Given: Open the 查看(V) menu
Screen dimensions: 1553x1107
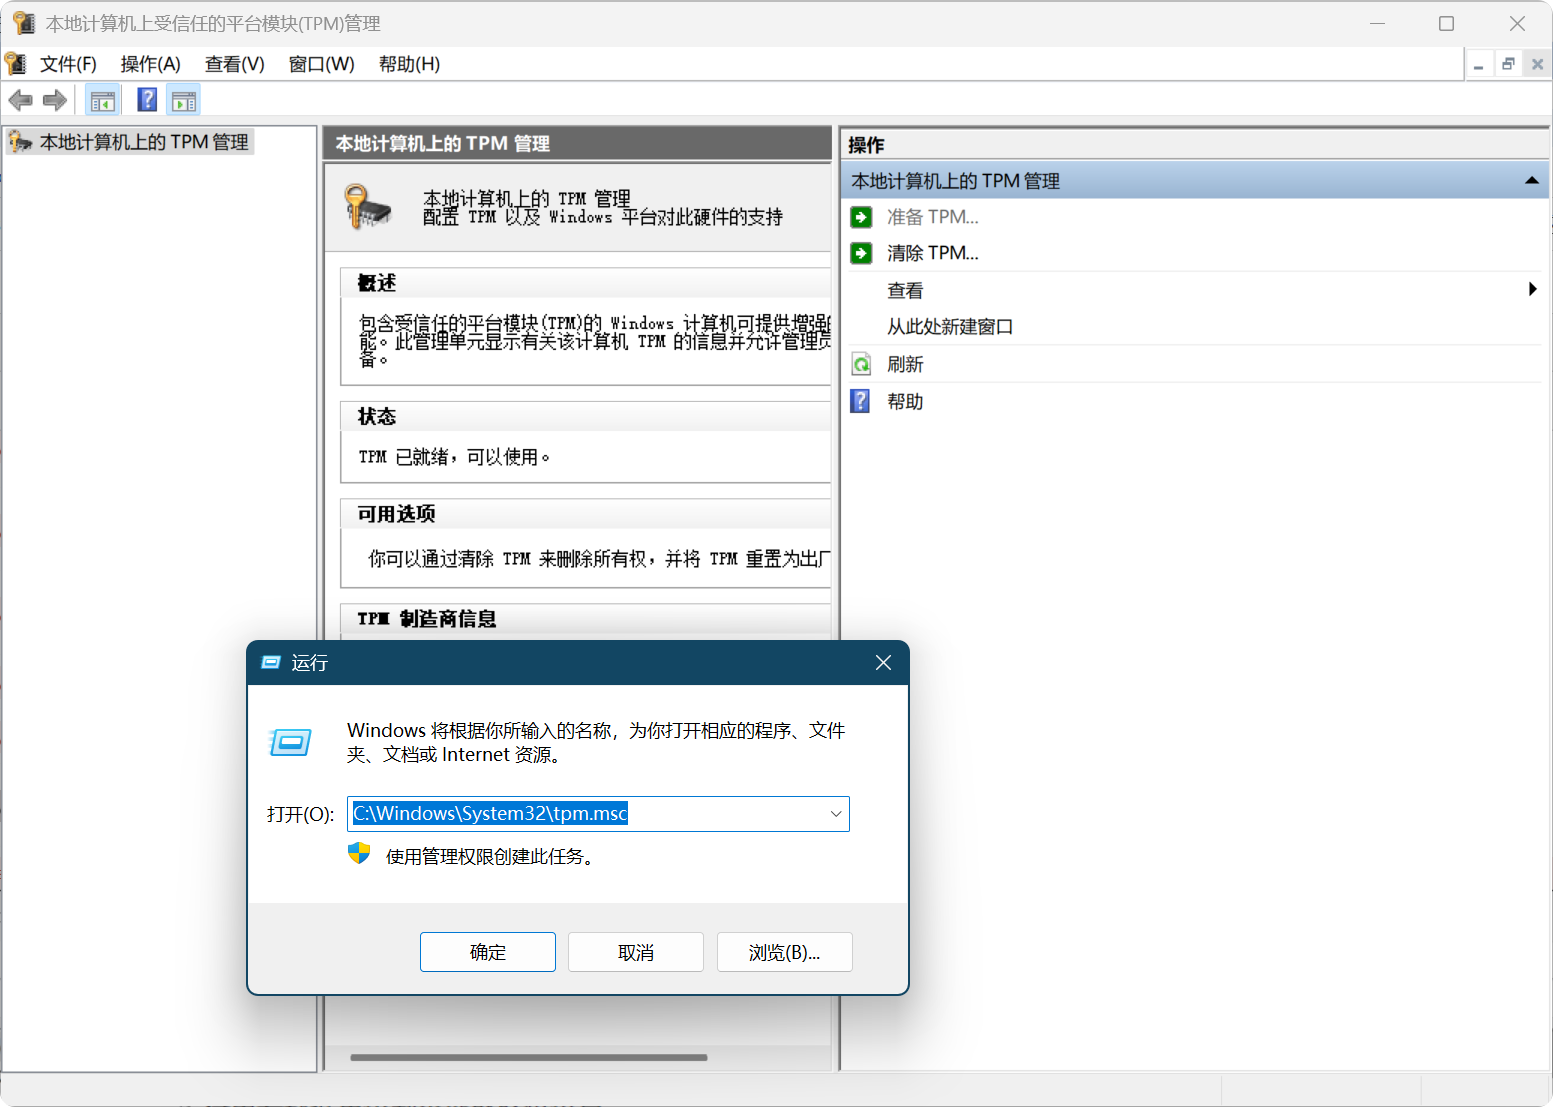Looking at the screenshot, I should click(235, 64).
